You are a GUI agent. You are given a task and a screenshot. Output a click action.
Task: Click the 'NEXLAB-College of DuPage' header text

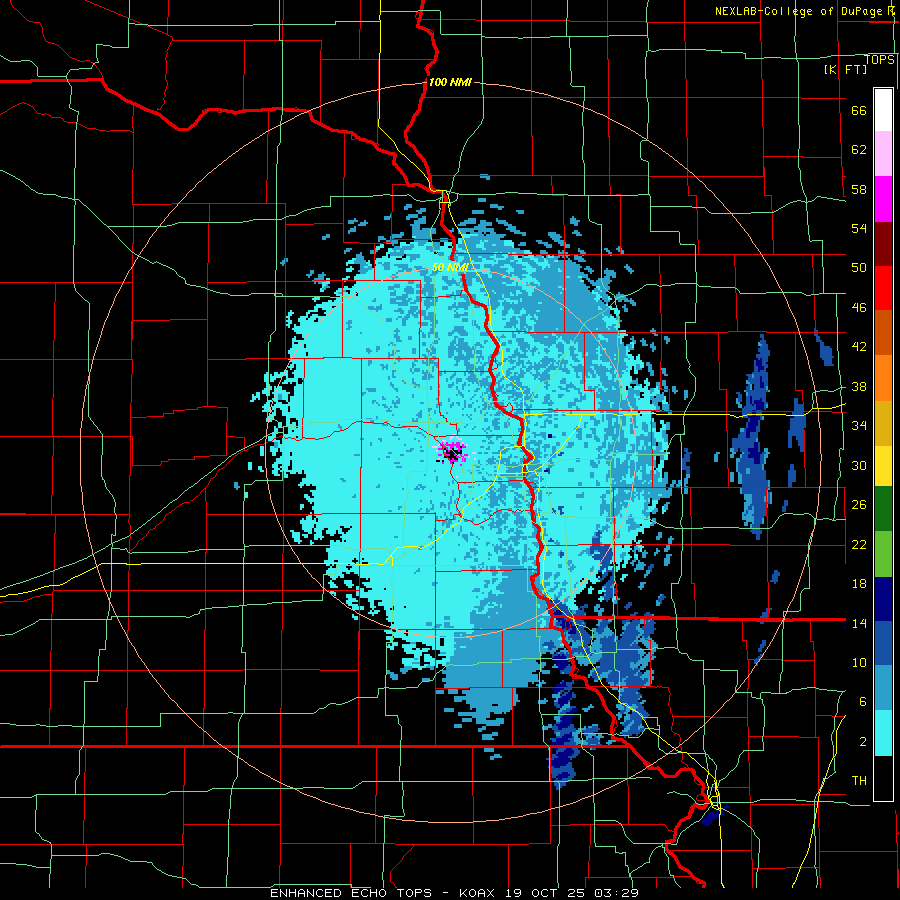pos(798,11)
